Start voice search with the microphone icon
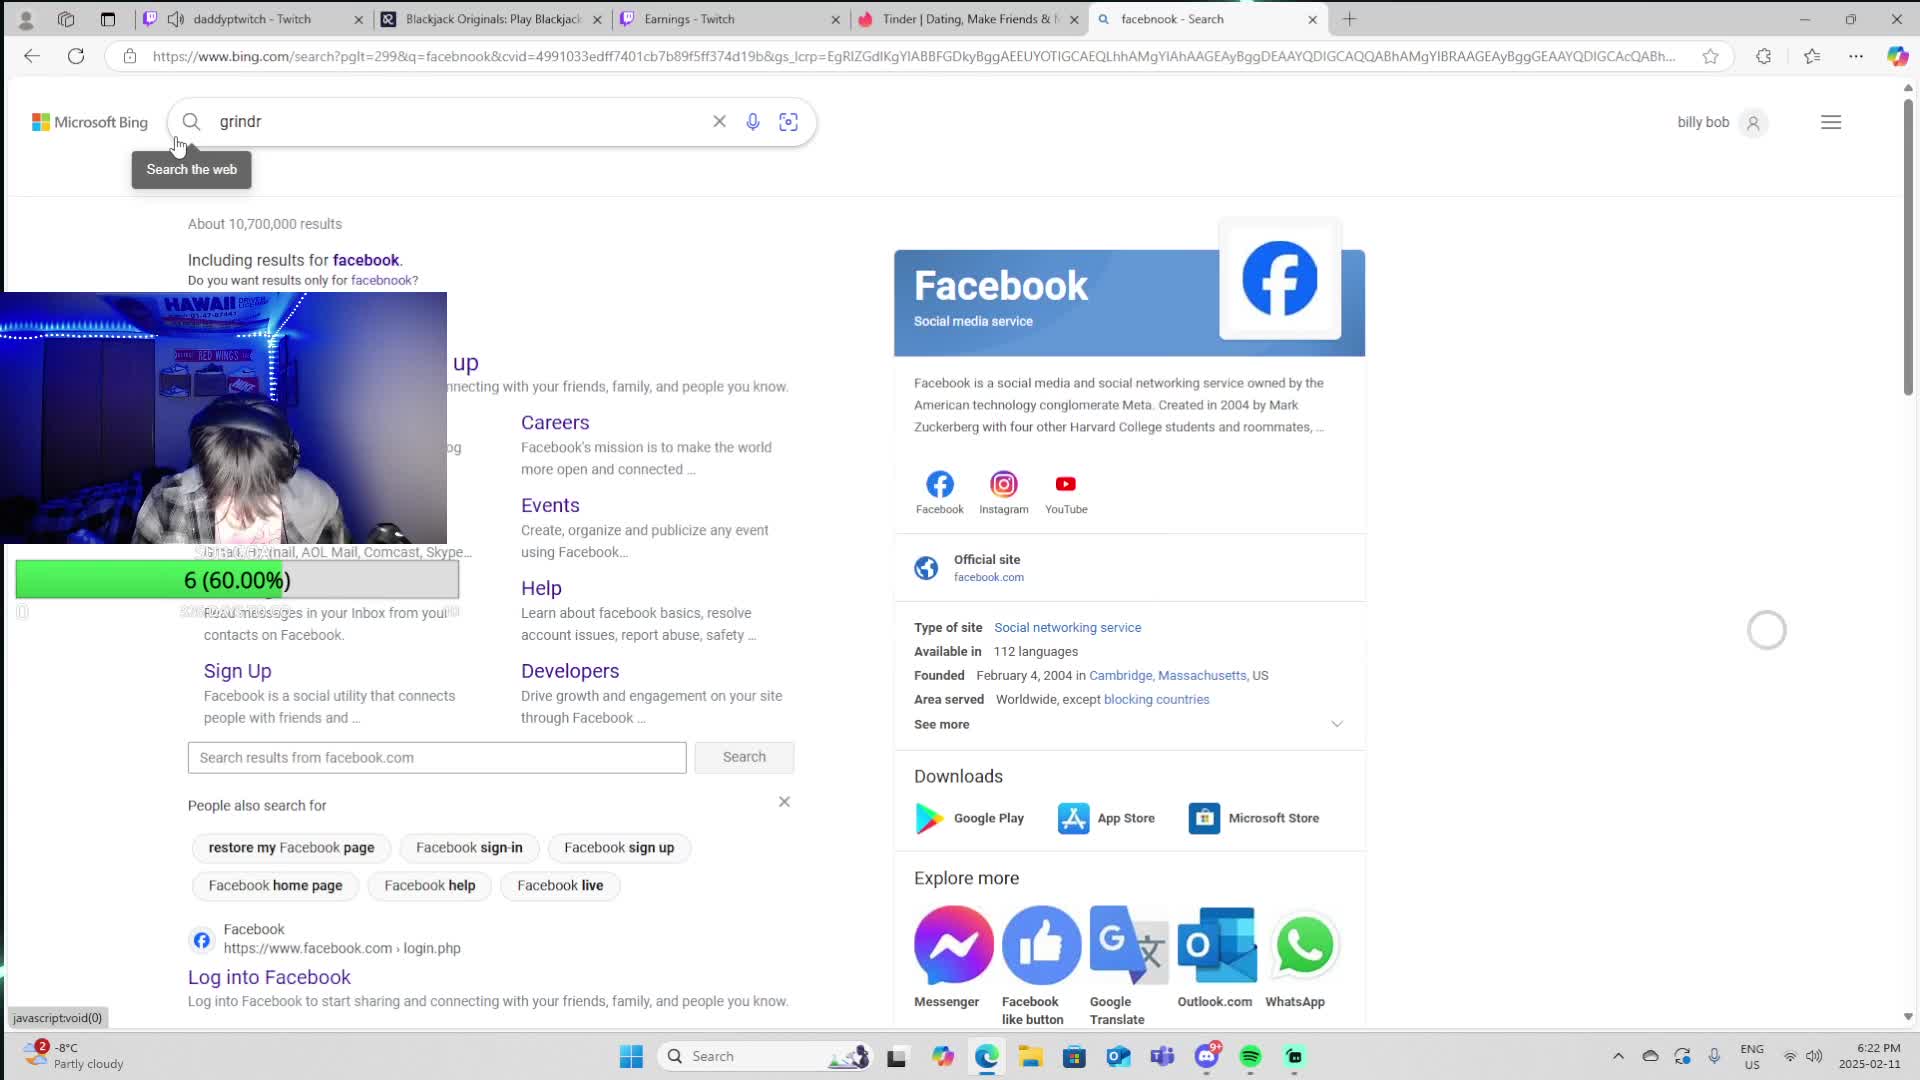This screenshot has height=1080, width=1920. pyautogui.click(x=753, y=122)
